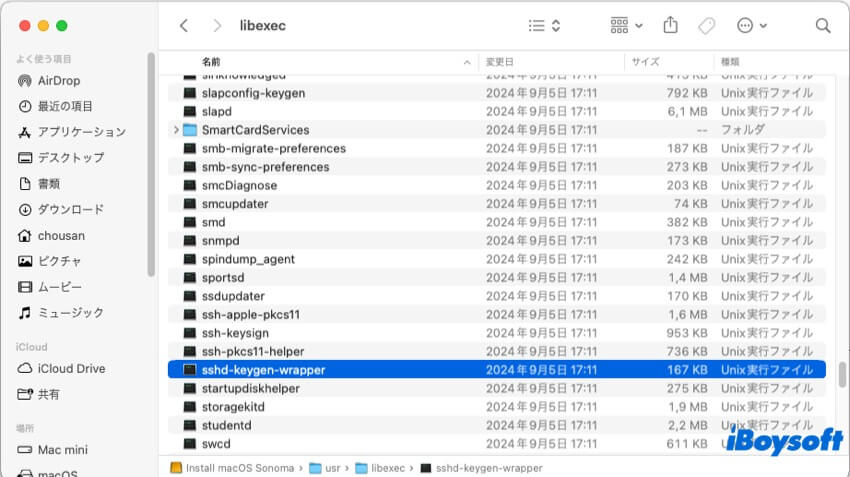
Task: Open the grouping options dropdown
Action: pos(626,25)
